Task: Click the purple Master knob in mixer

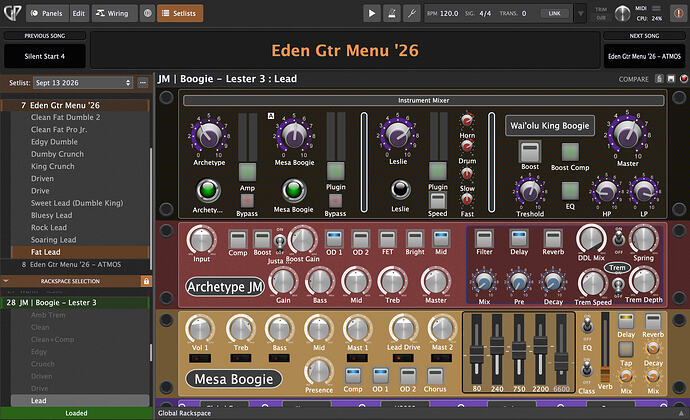Action: pyautogui.click(x=627, y=134)
